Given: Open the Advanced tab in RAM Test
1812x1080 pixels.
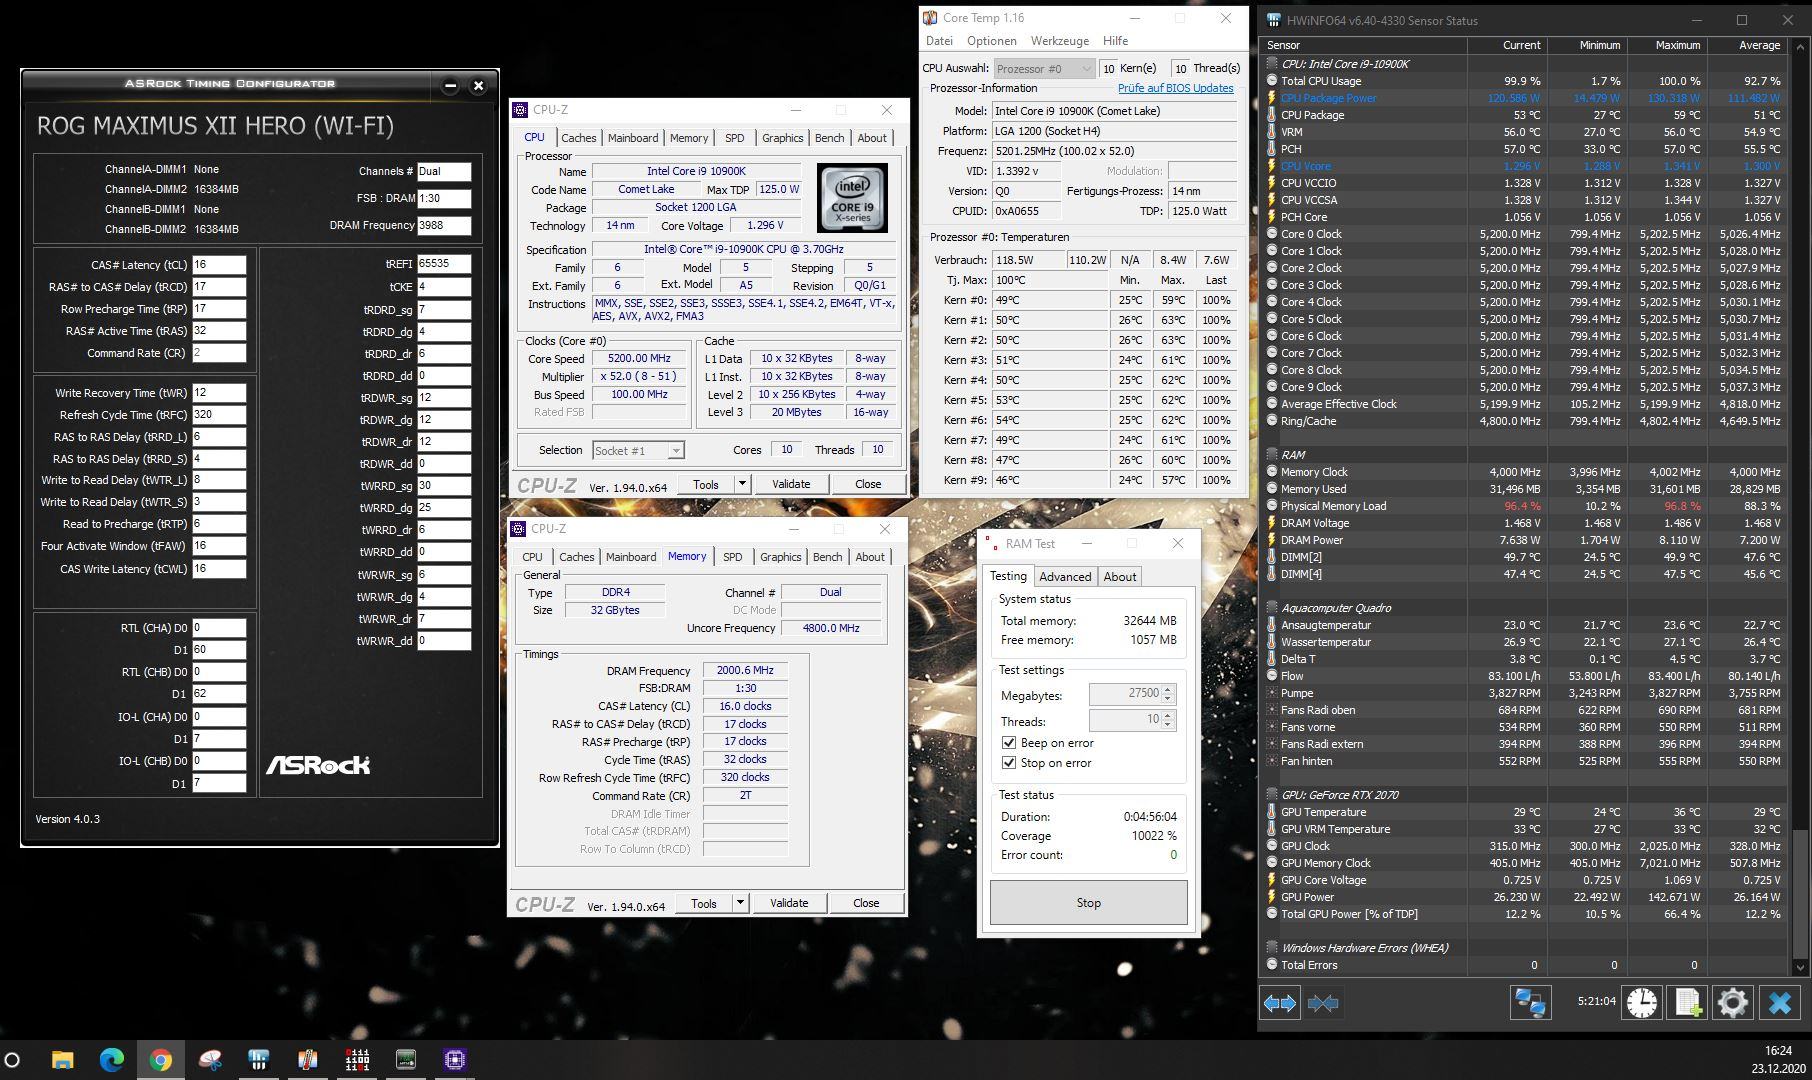Looking at the screenshot, I should click(1065, 577).
